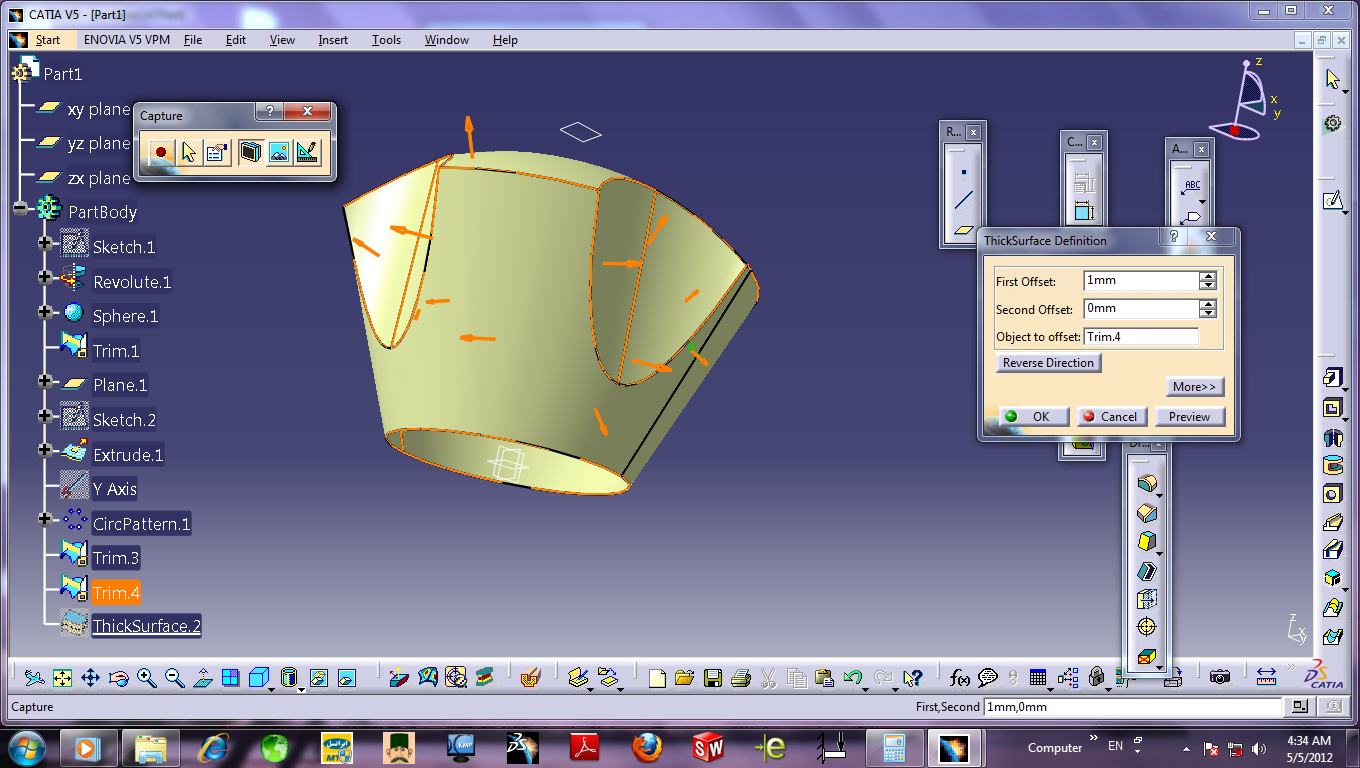Open Undo history dropdown arrow
This screenshot has width=1360, height=768.
pyautogui.click(x=866, y=688)
